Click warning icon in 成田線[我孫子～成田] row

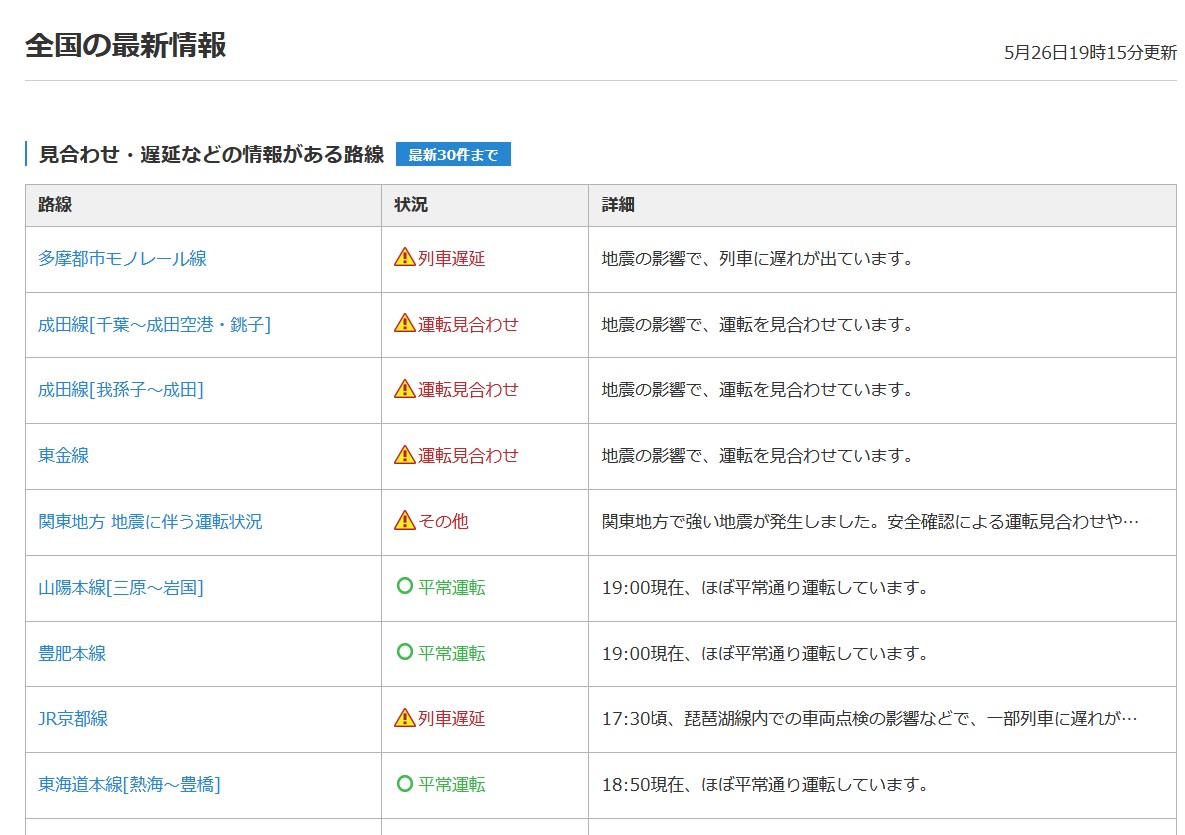point(404,388)
